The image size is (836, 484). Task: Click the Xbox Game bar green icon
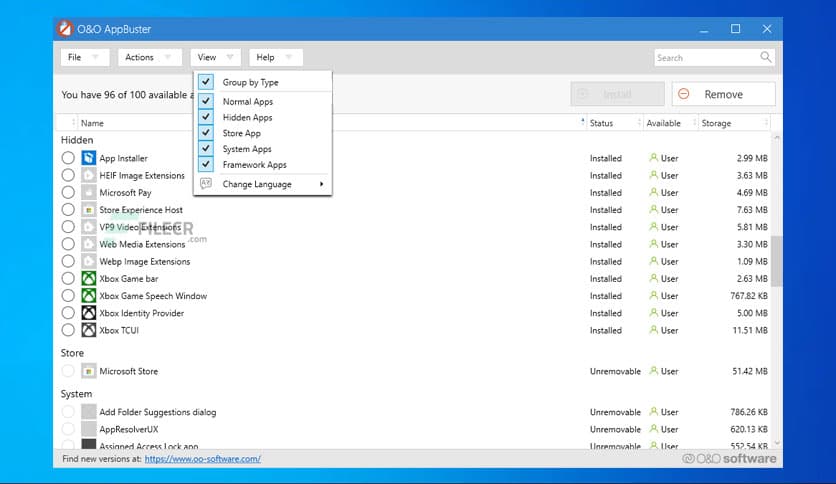click(x=89, y=278)
